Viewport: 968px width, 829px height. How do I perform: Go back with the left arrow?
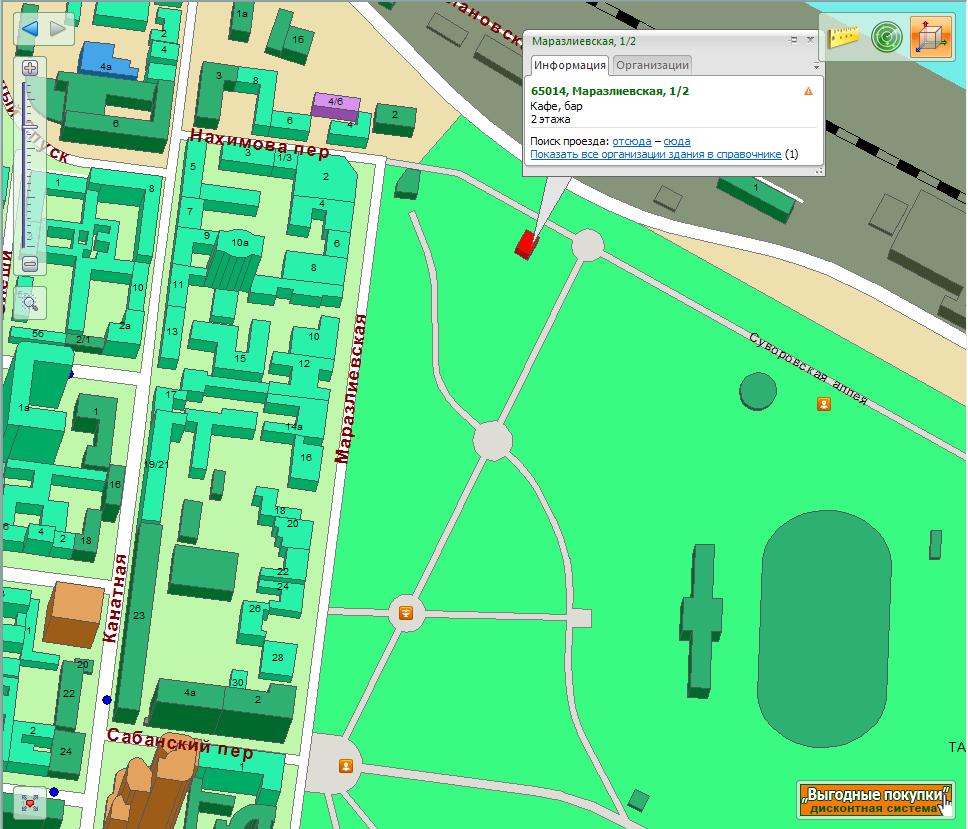29,28
